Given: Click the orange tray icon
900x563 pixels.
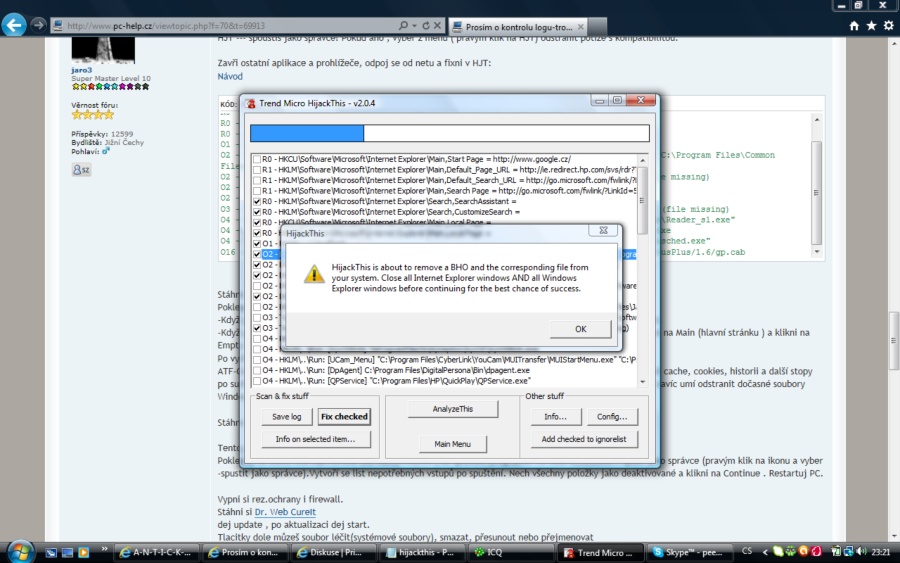Looking at the screenshot, I should coord(804,552).
